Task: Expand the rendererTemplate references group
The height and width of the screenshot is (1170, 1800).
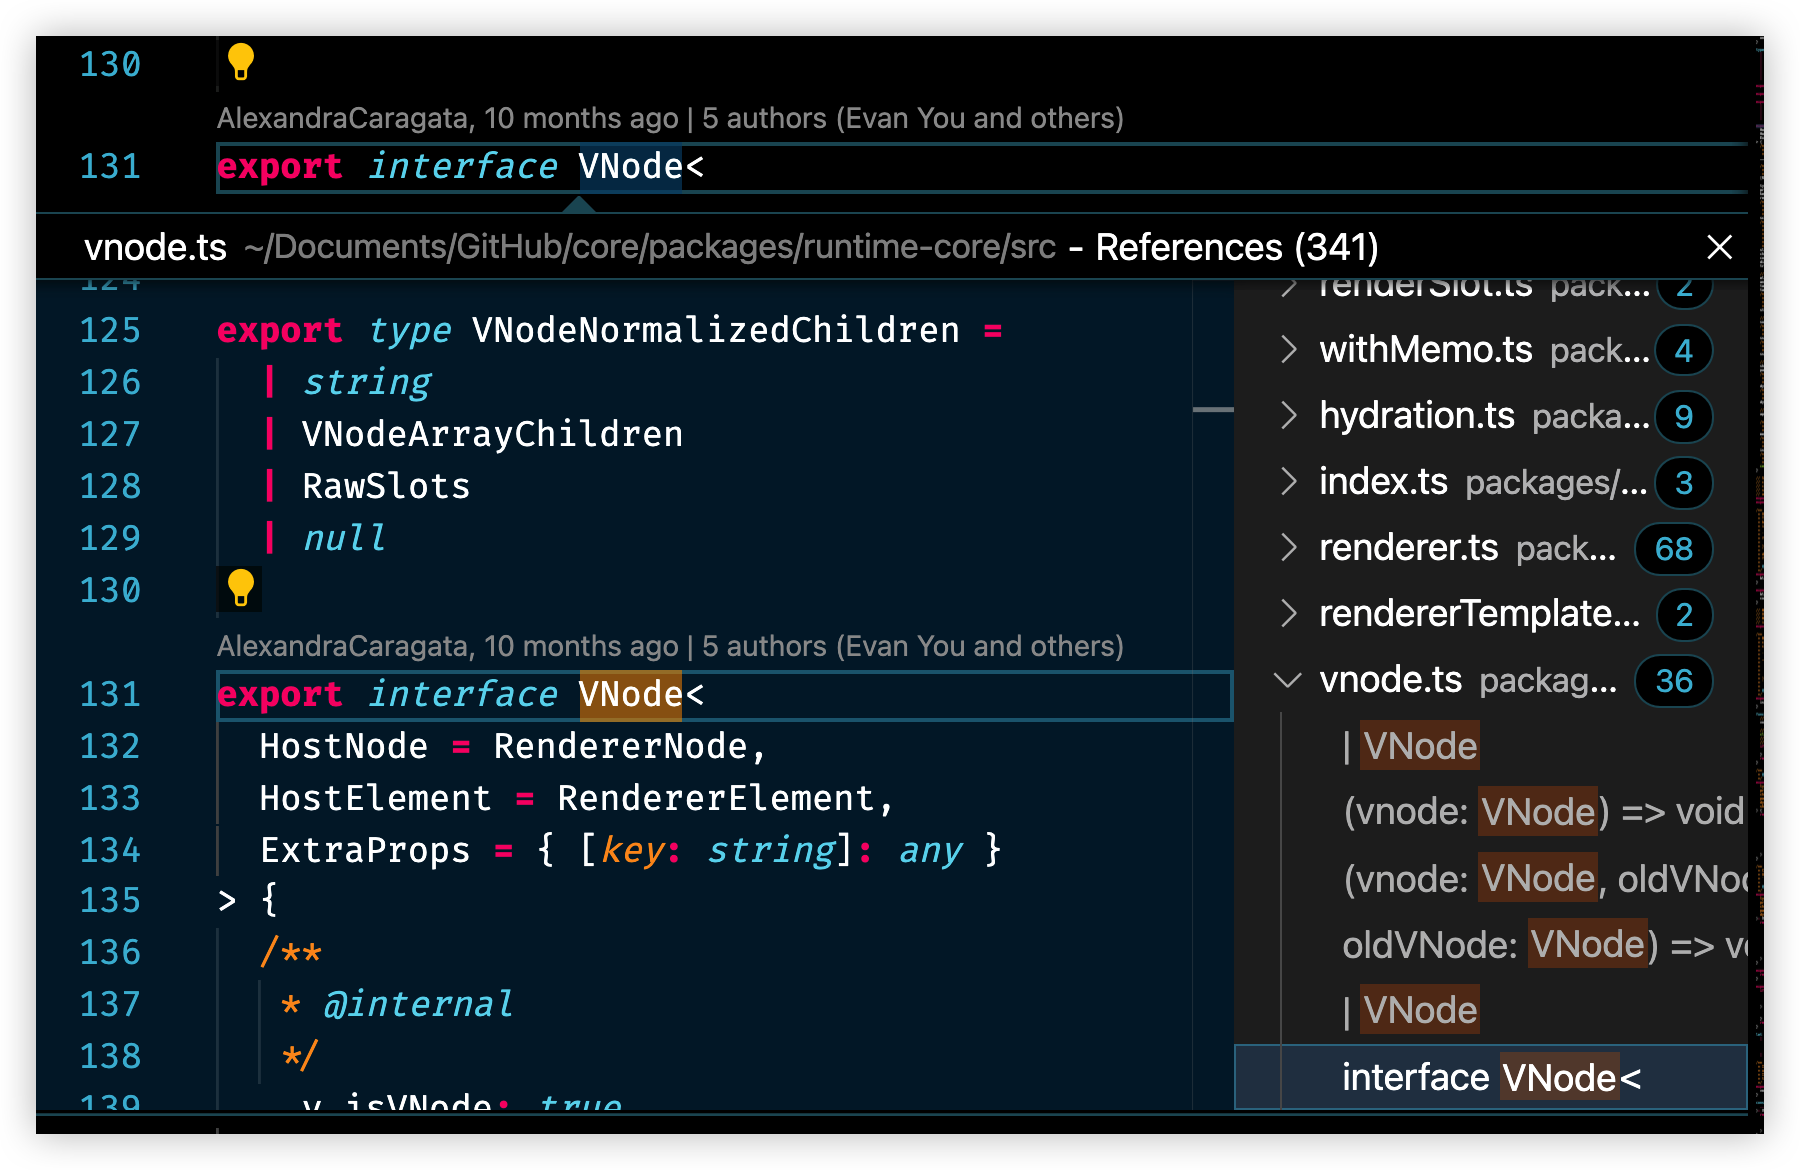Action: coord(1289,614)
